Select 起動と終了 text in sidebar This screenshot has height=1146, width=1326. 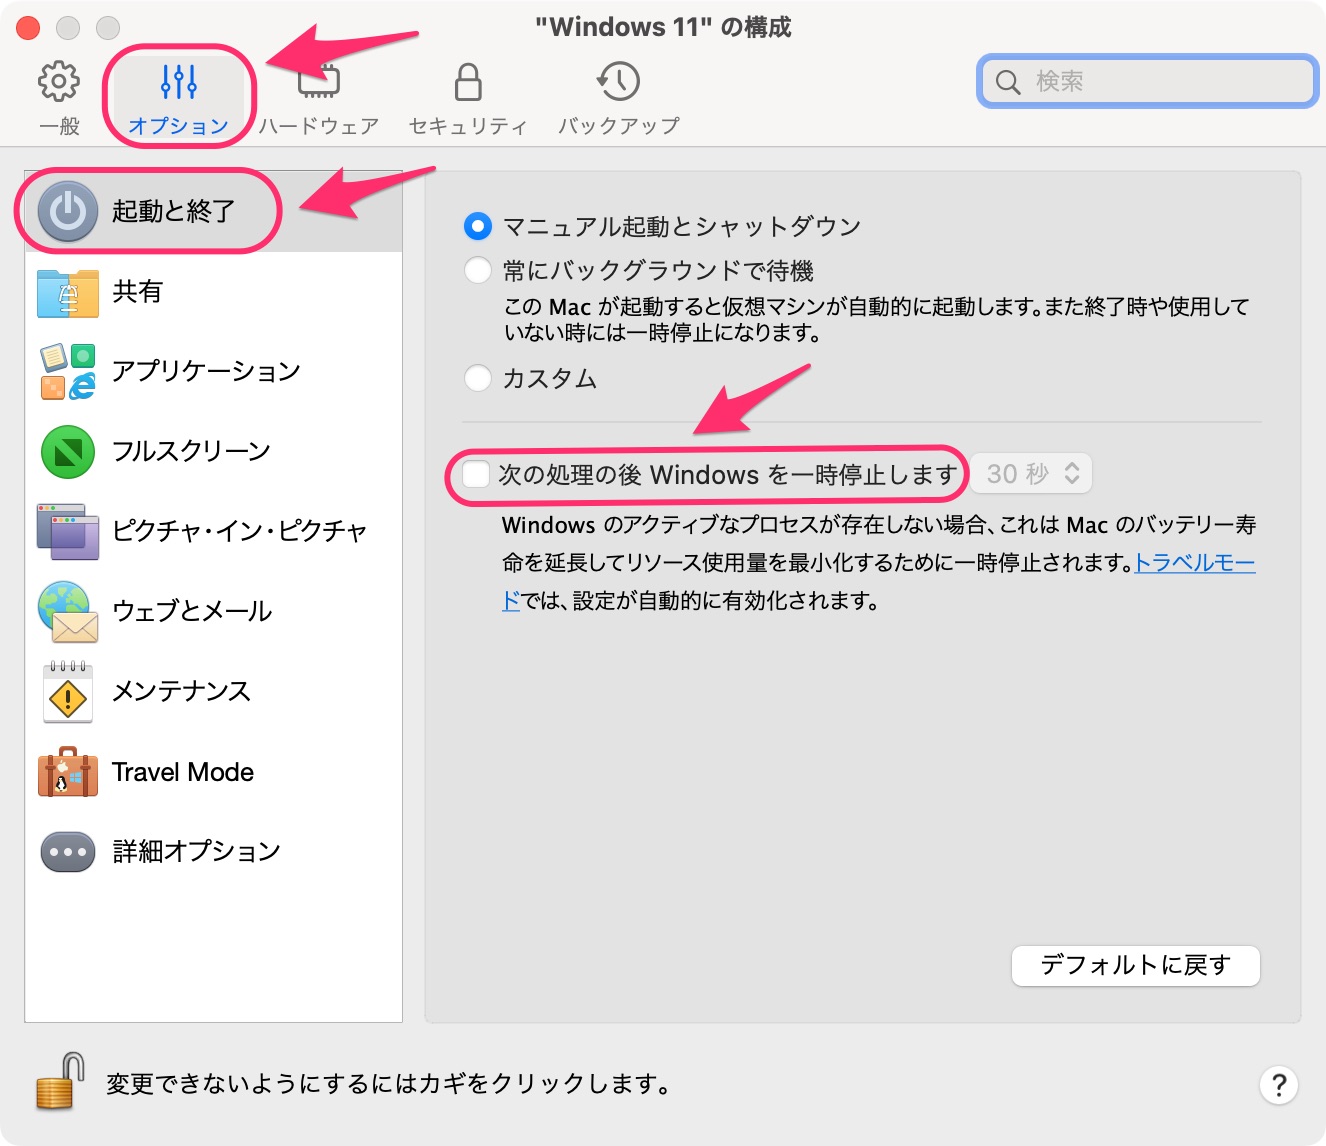click(174, 211)
